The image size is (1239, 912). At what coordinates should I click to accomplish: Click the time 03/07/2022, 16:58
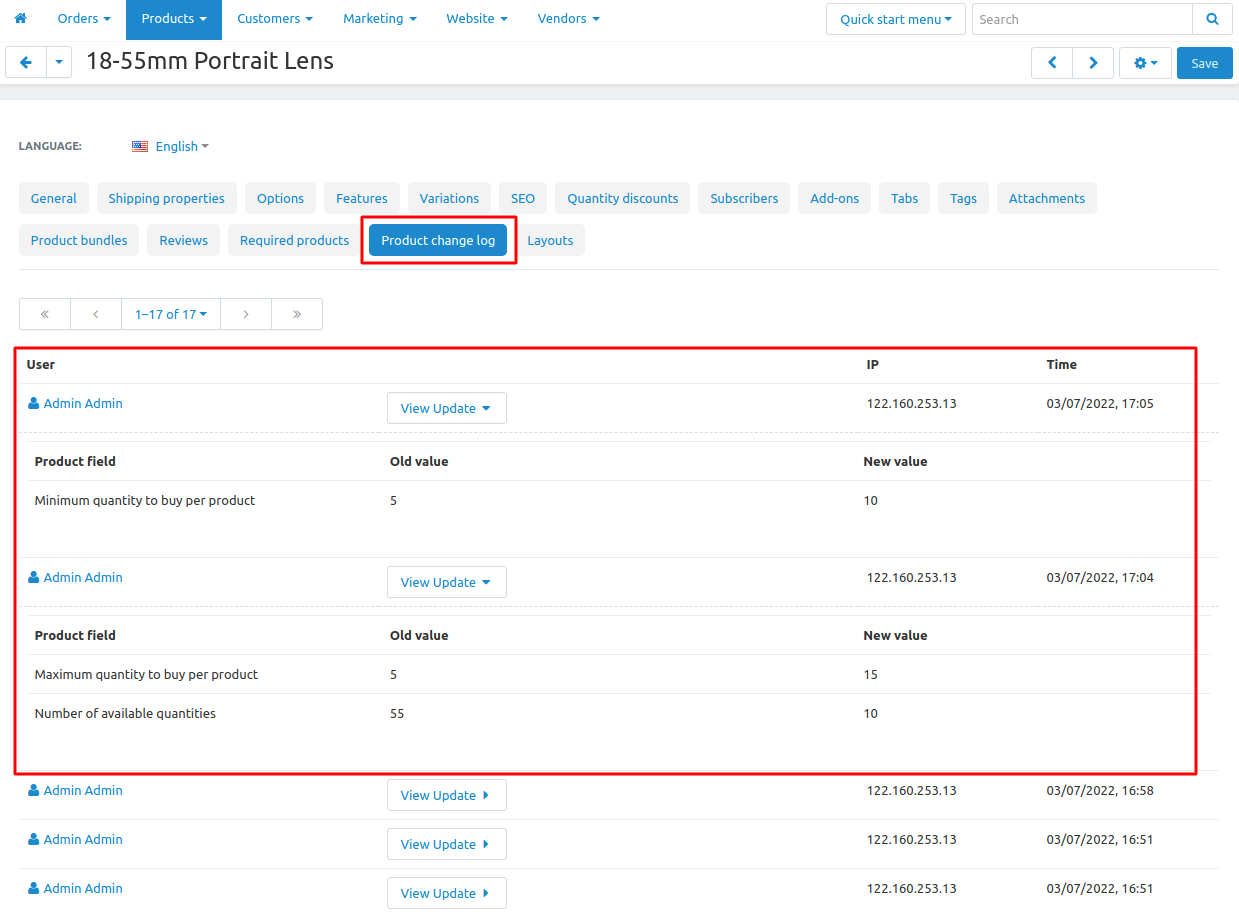[x=1100, y=790]
